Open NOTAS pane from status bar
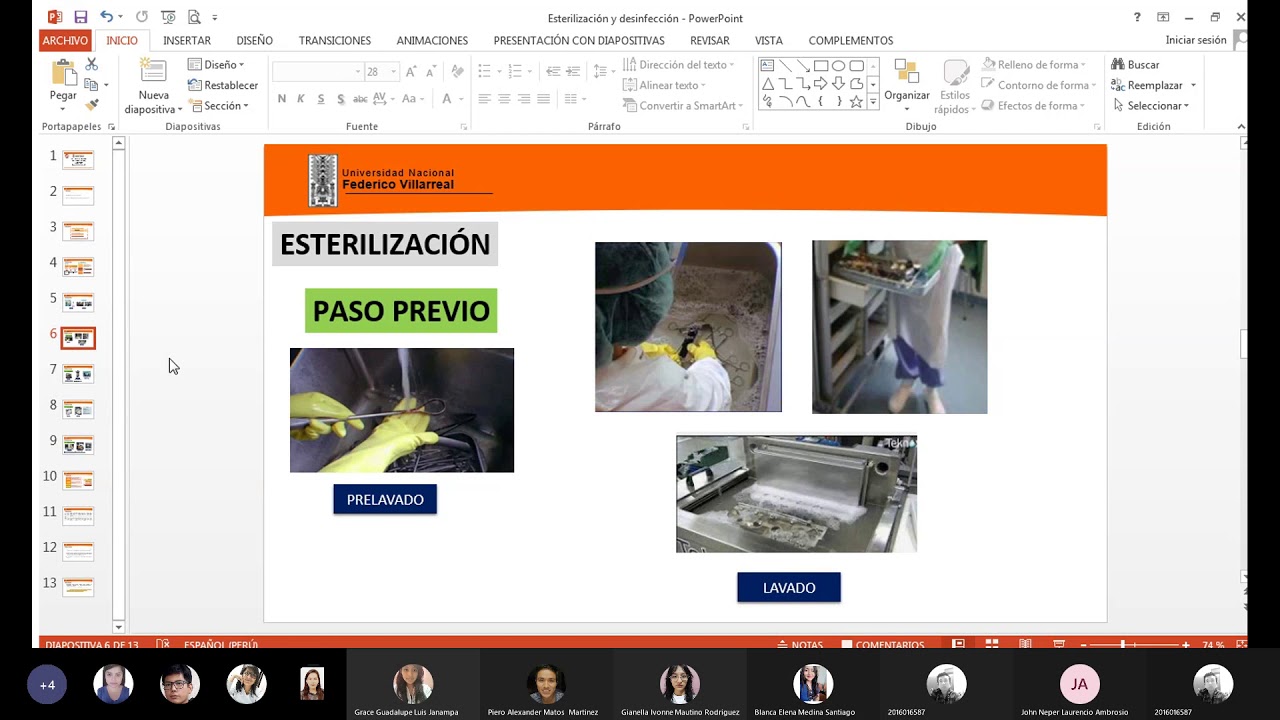Image resolution: width=1280 pixels, height=720 pixels. [799, 645]
